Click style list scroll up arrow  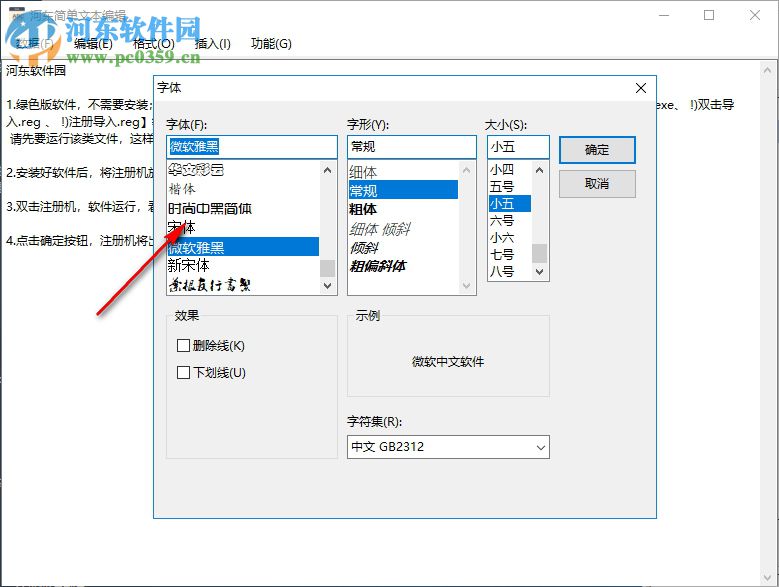(466, 171)
